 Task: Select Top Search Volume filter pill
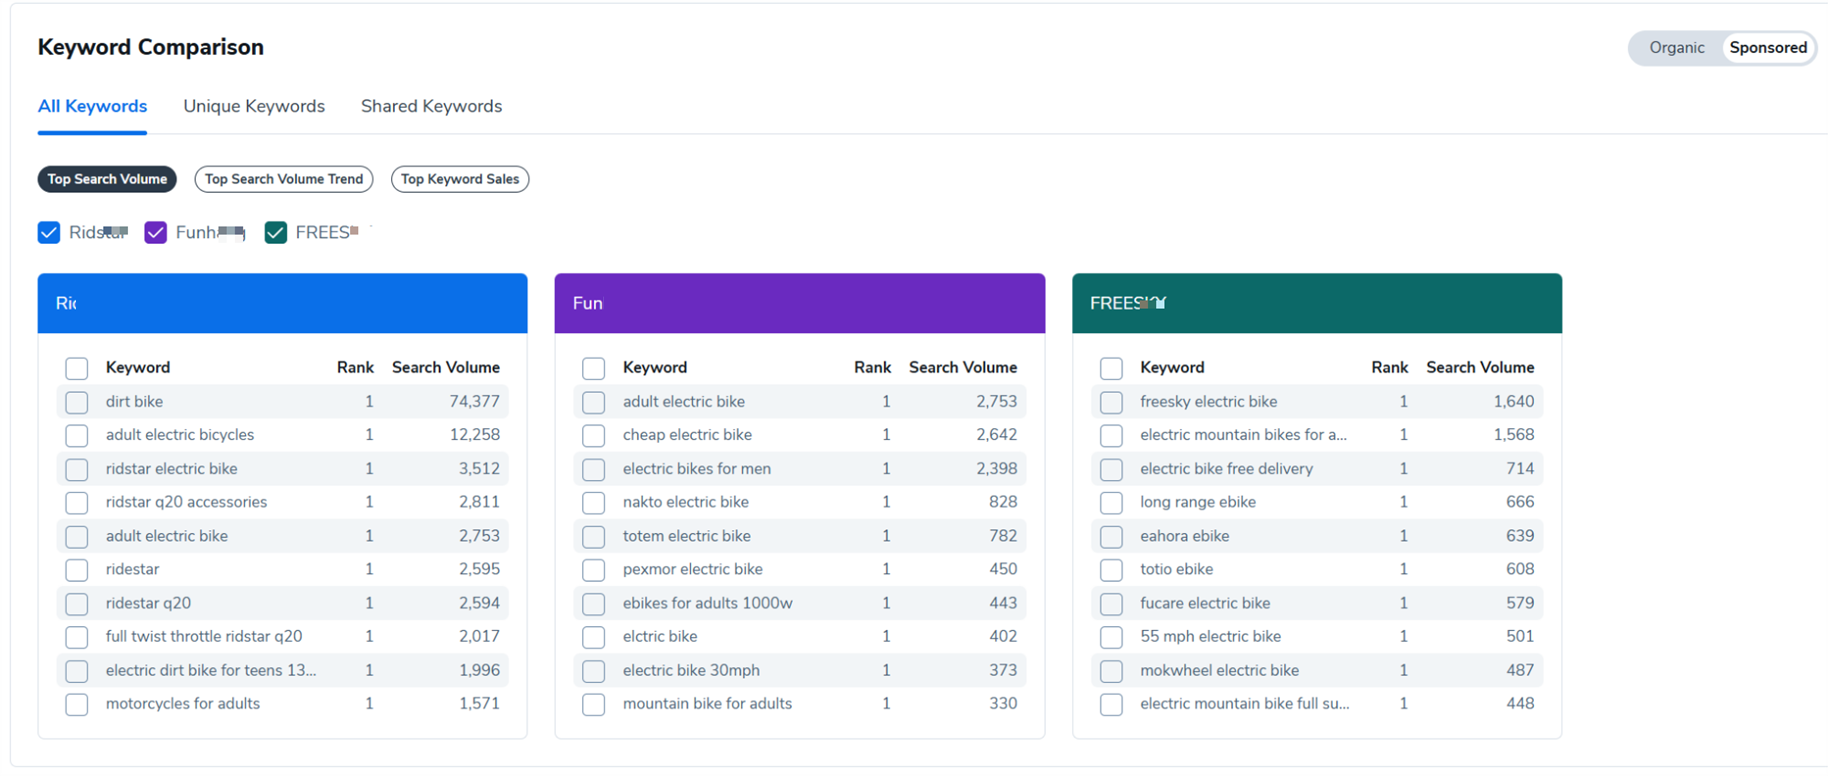coord(107,179)
